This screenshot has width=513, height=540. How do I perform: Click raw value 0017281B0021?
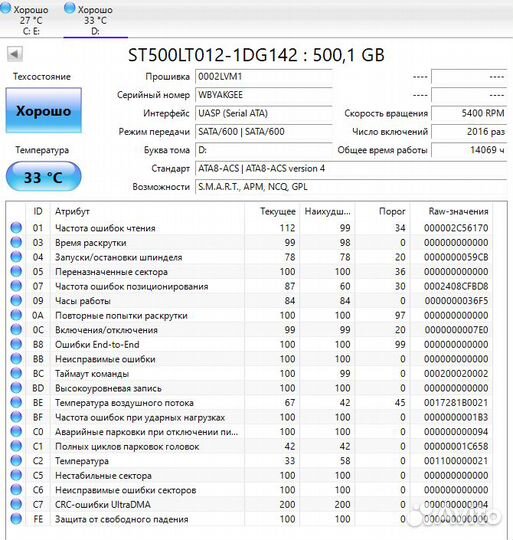456,403
